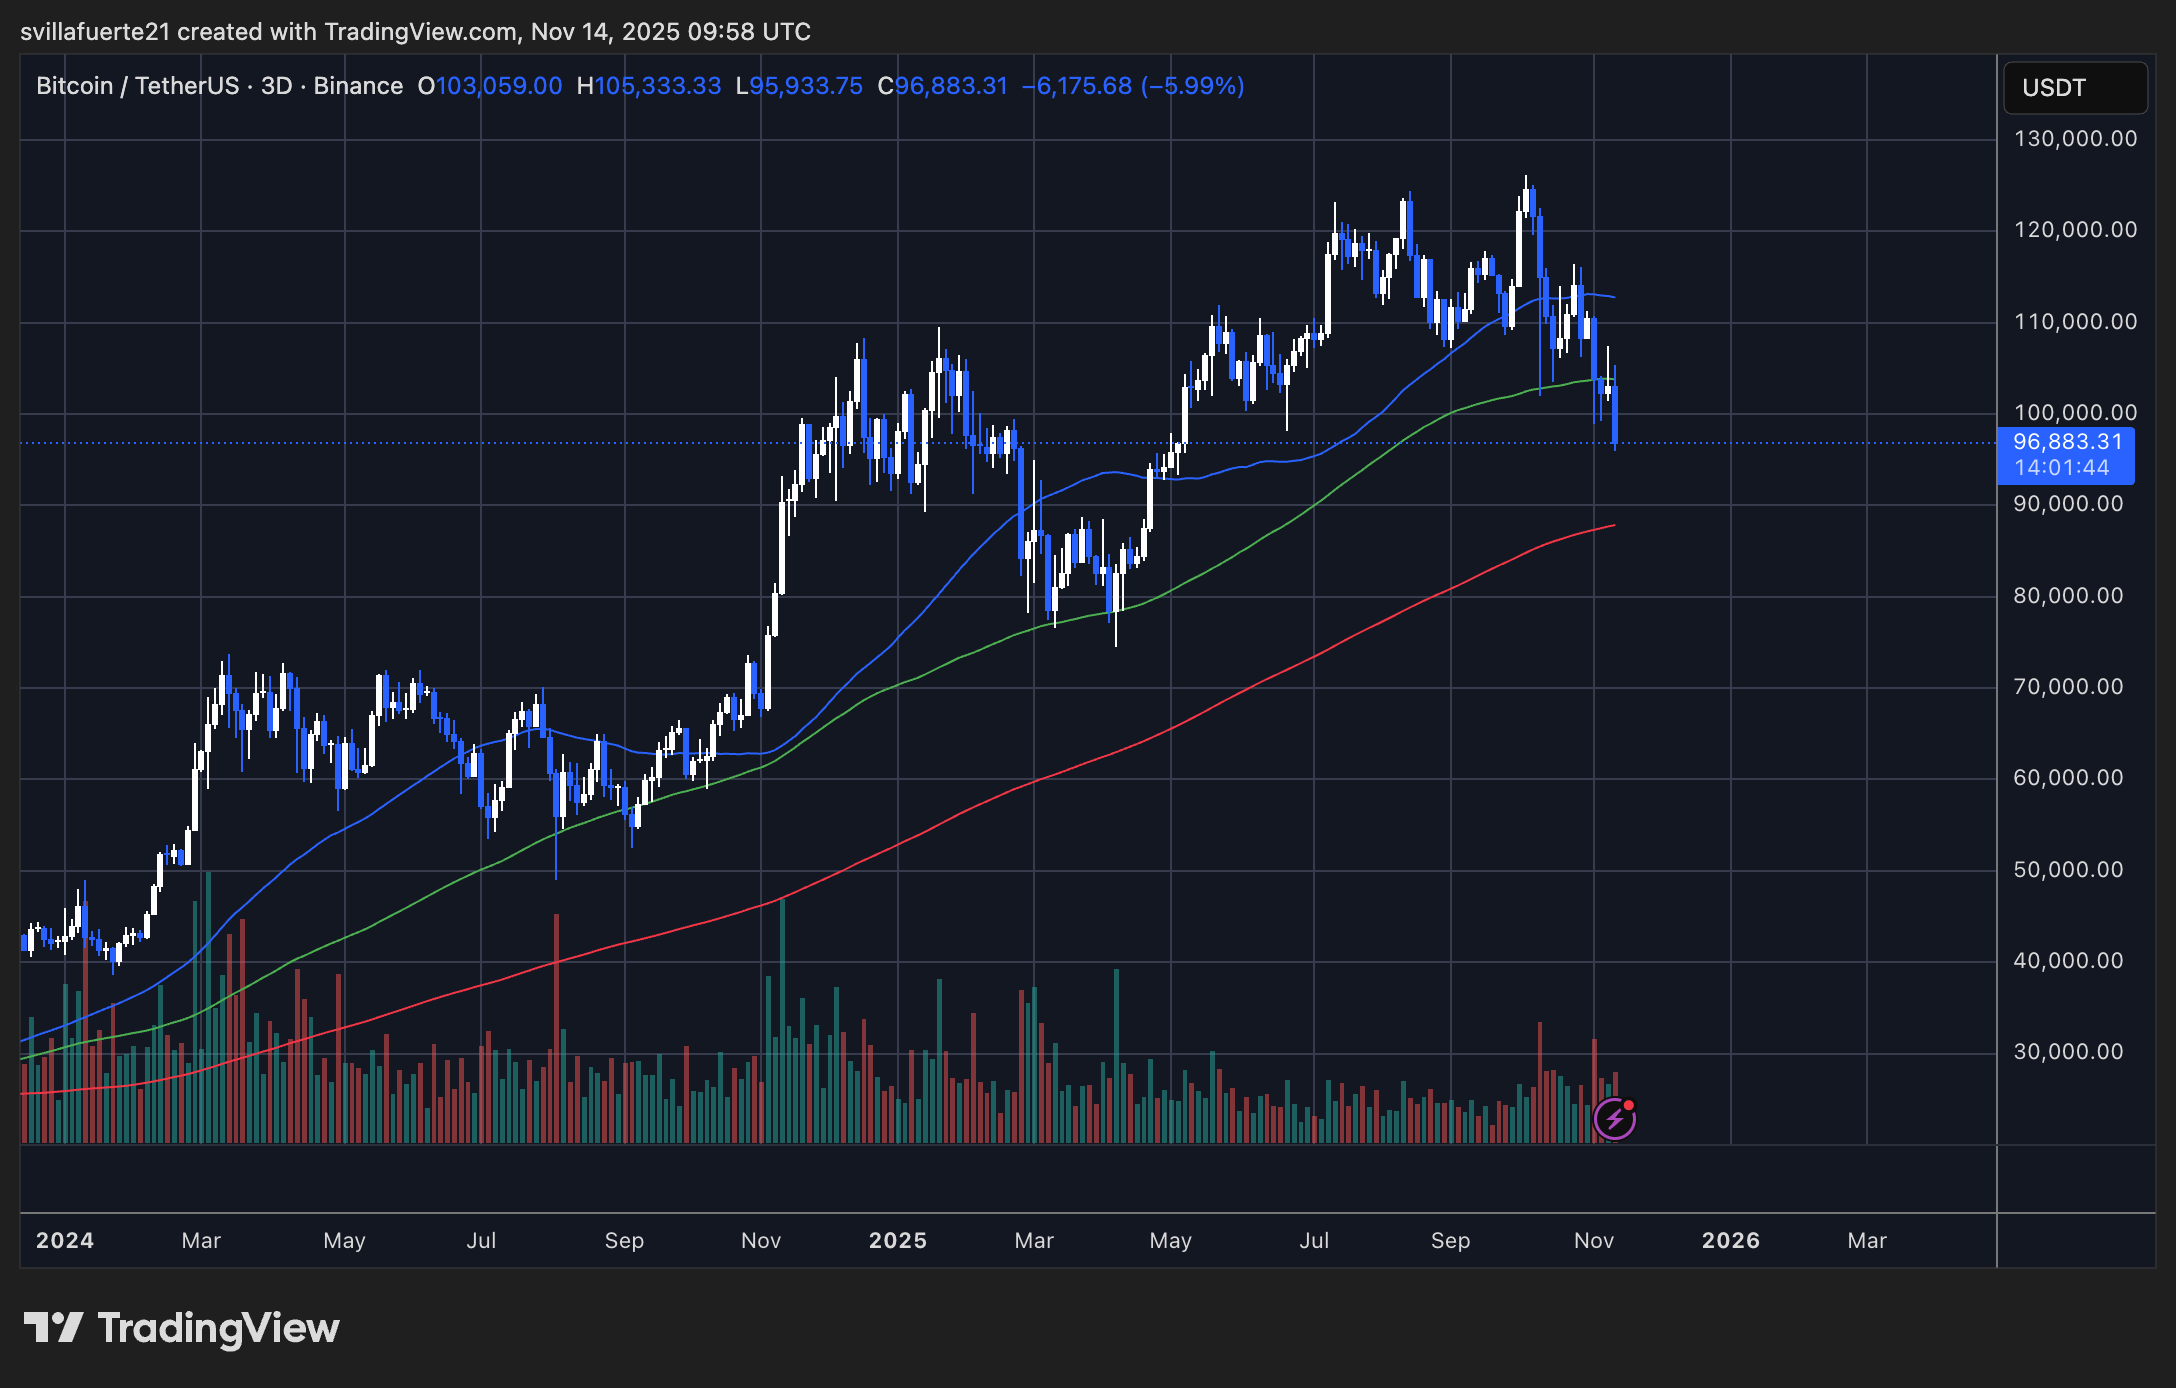The width and height of the screenshot is (2176, 1388).
Task: Click the 2024 label on time axis
Action: tap(65, 1241)
